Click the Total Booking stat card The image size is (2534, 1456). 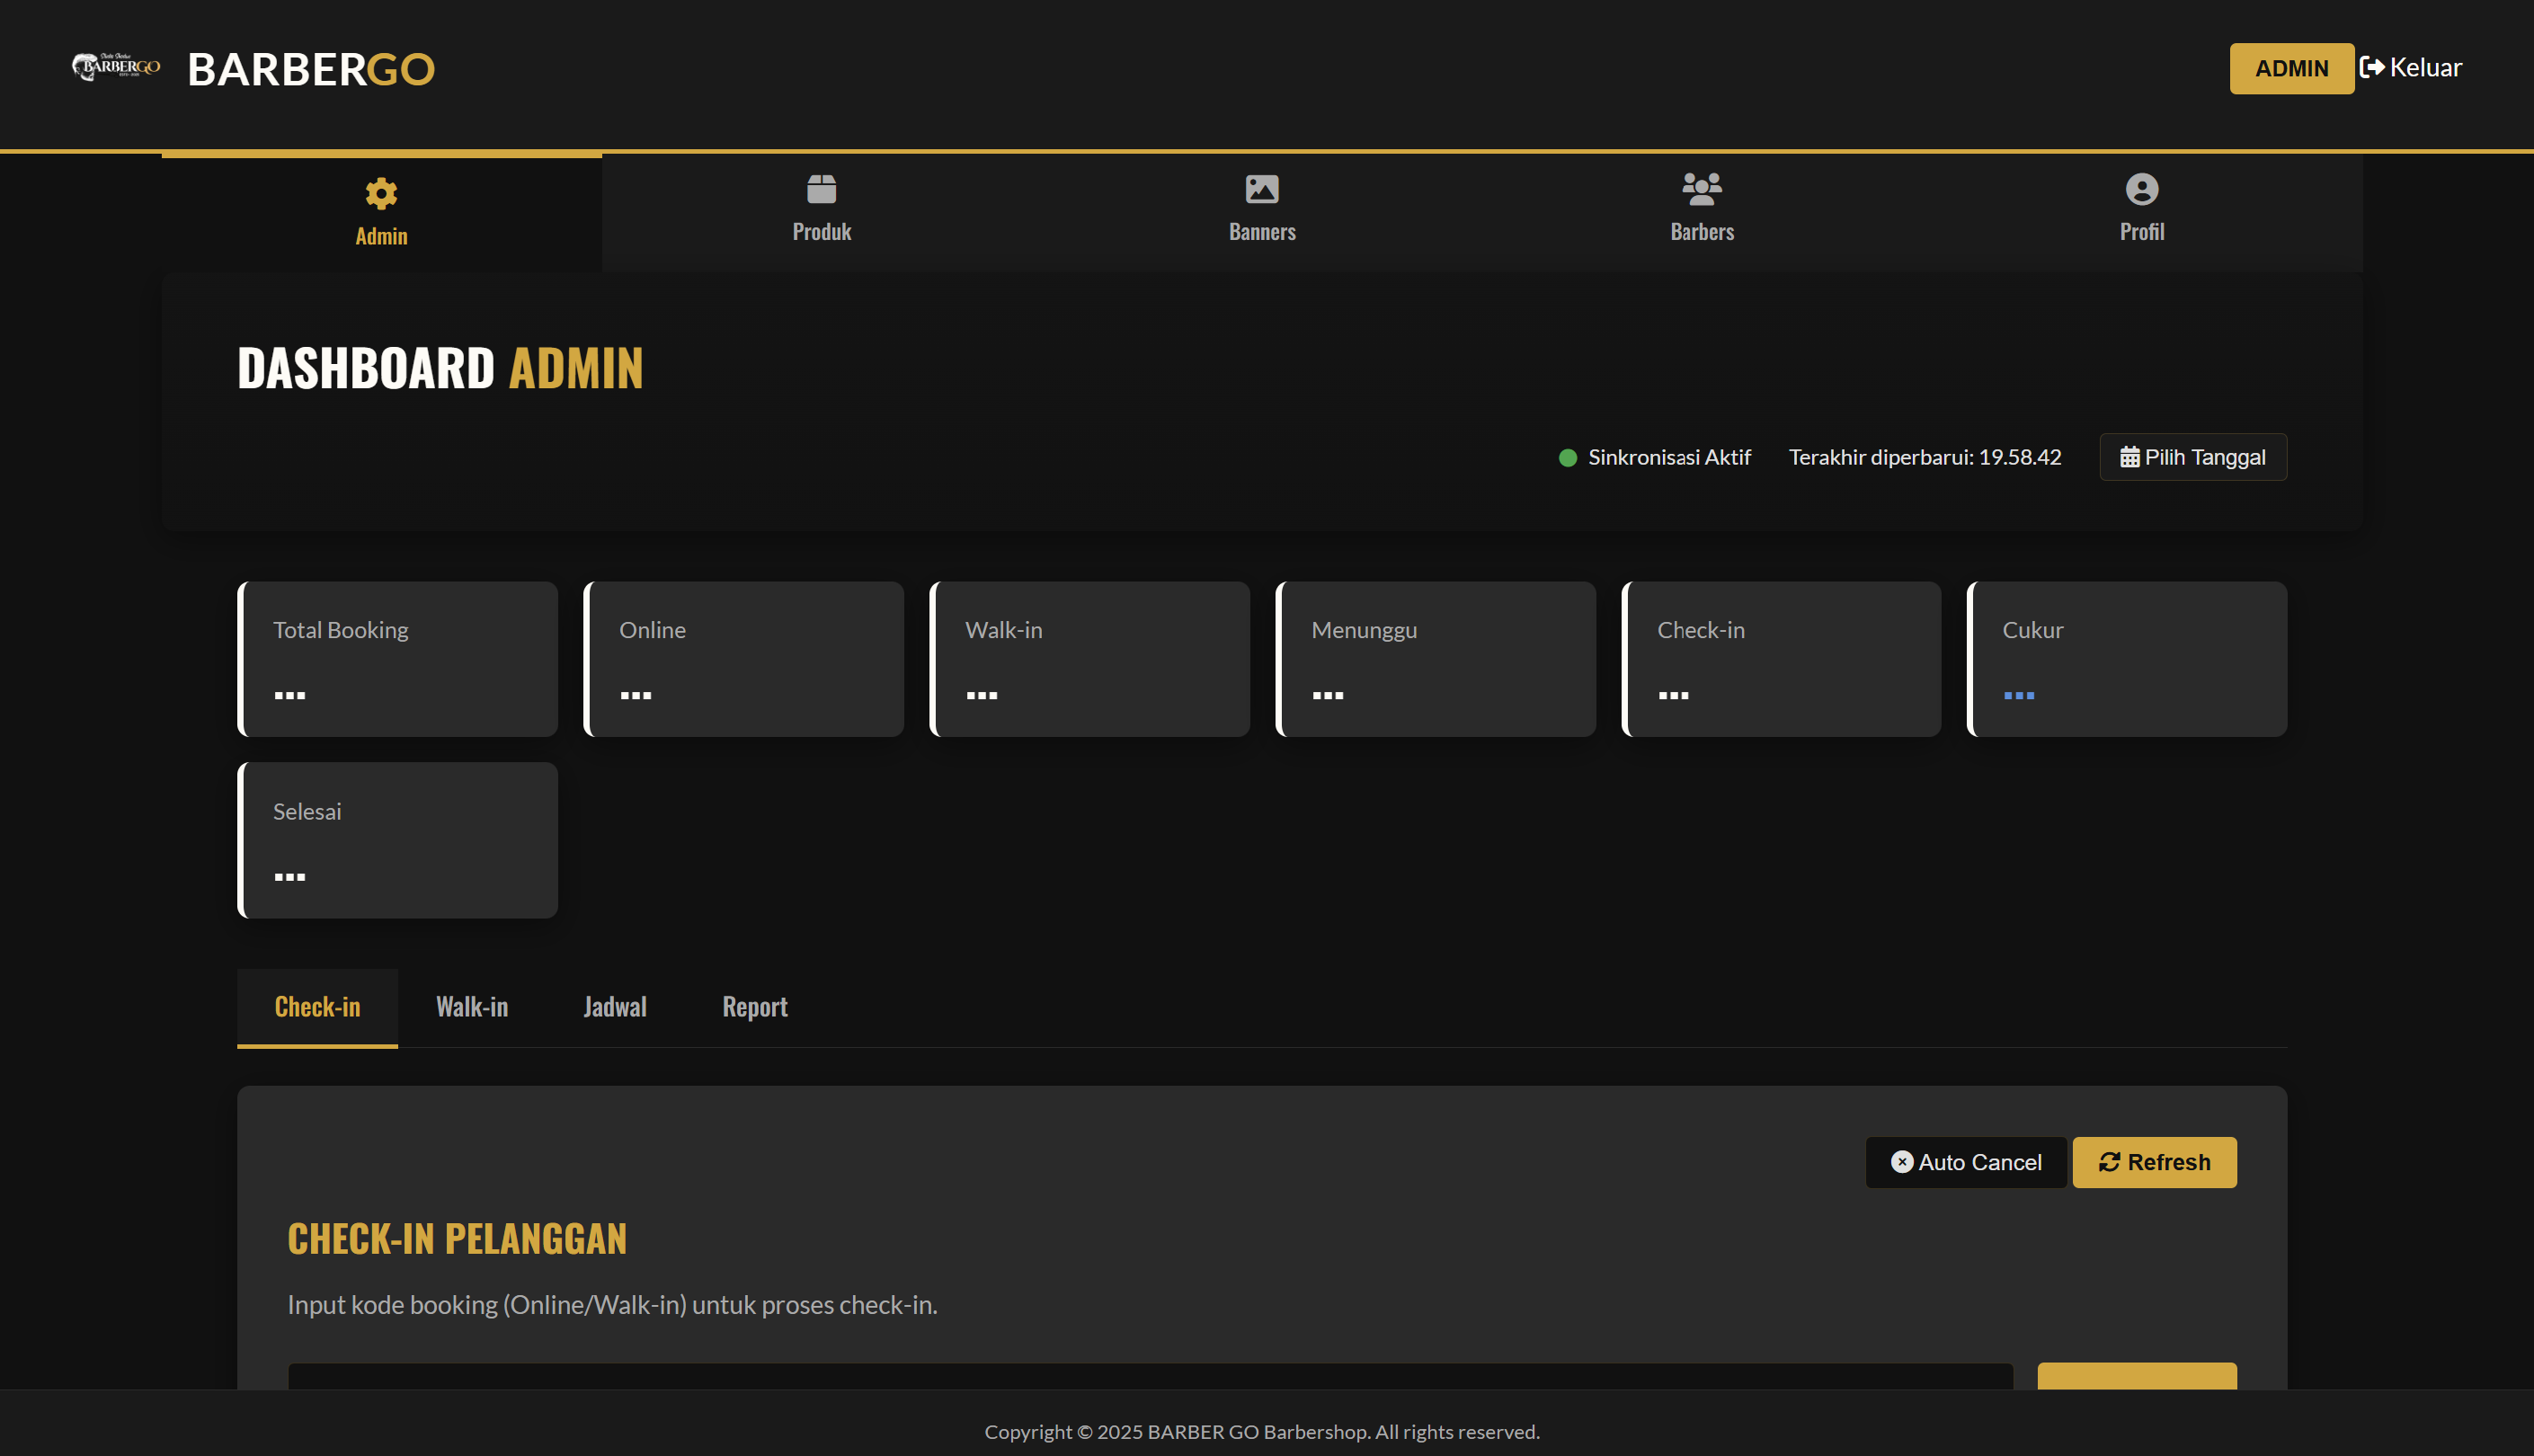[x=397, y=659]
